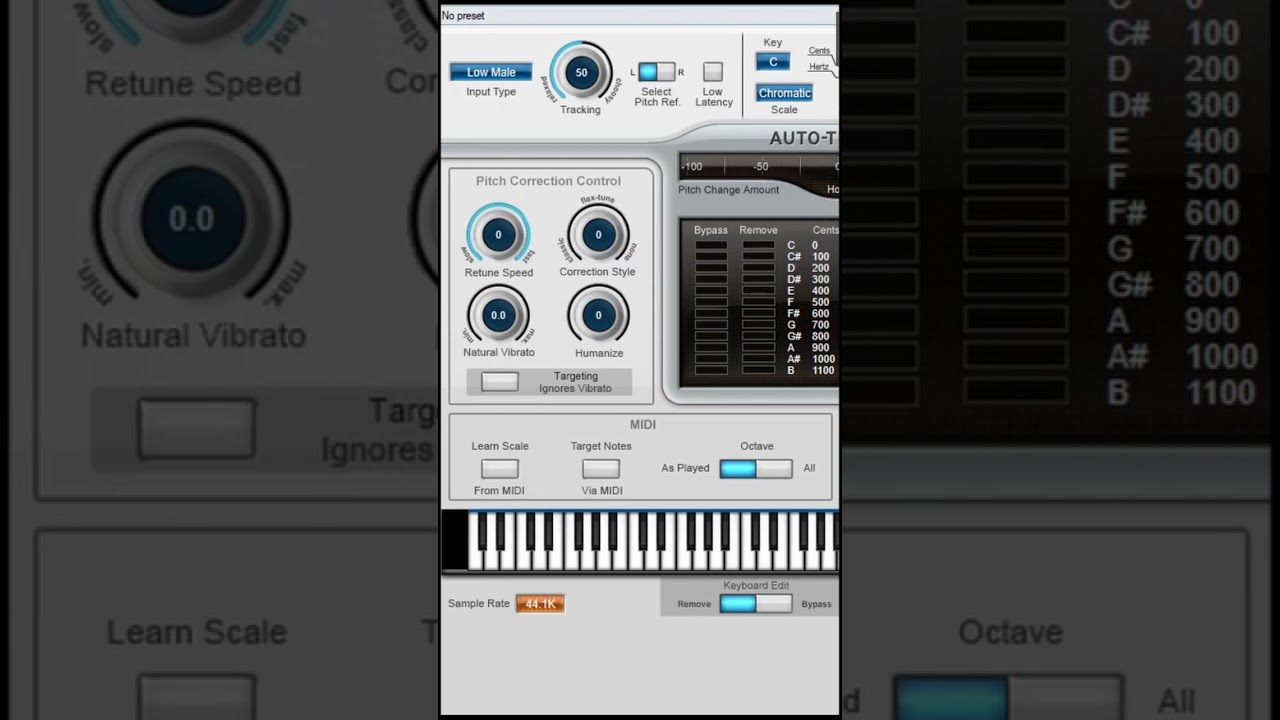Toggle Bypass for note E
The height and width of the screenshot is (720, 1280).
click(x=711, y=291)
